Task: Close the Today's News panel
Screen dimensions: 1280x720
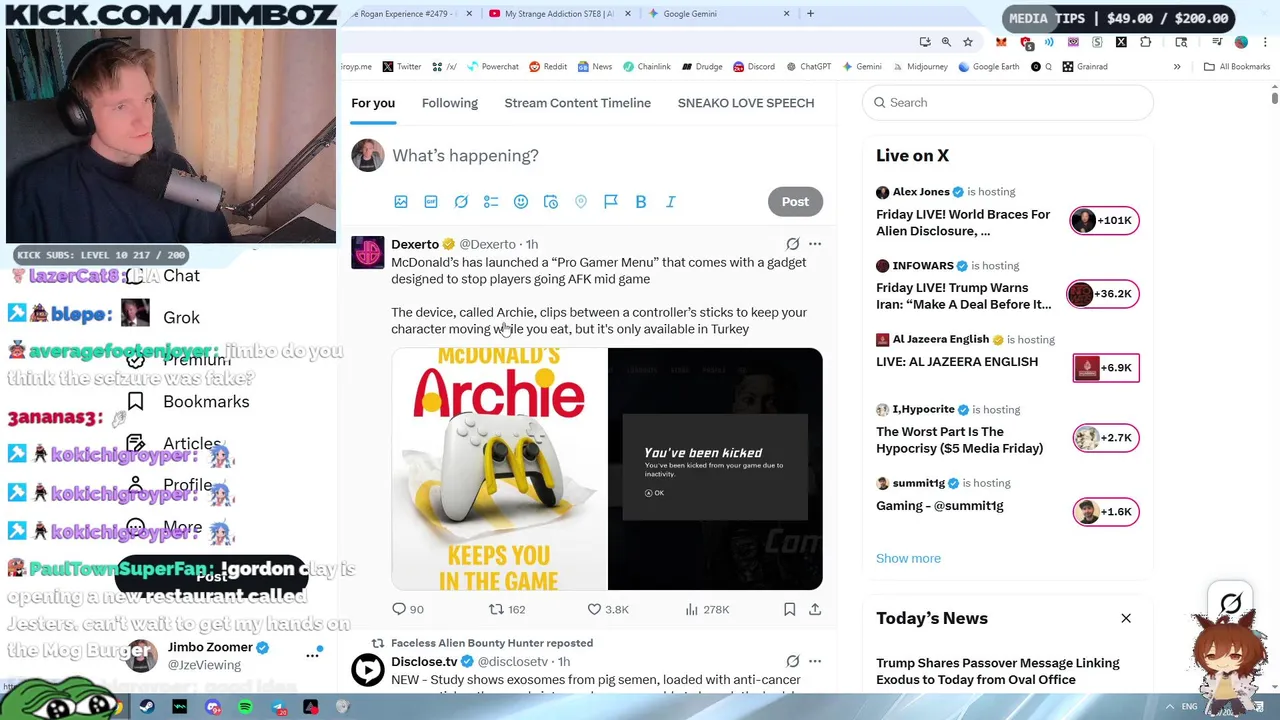Action: click(1126, 618)
